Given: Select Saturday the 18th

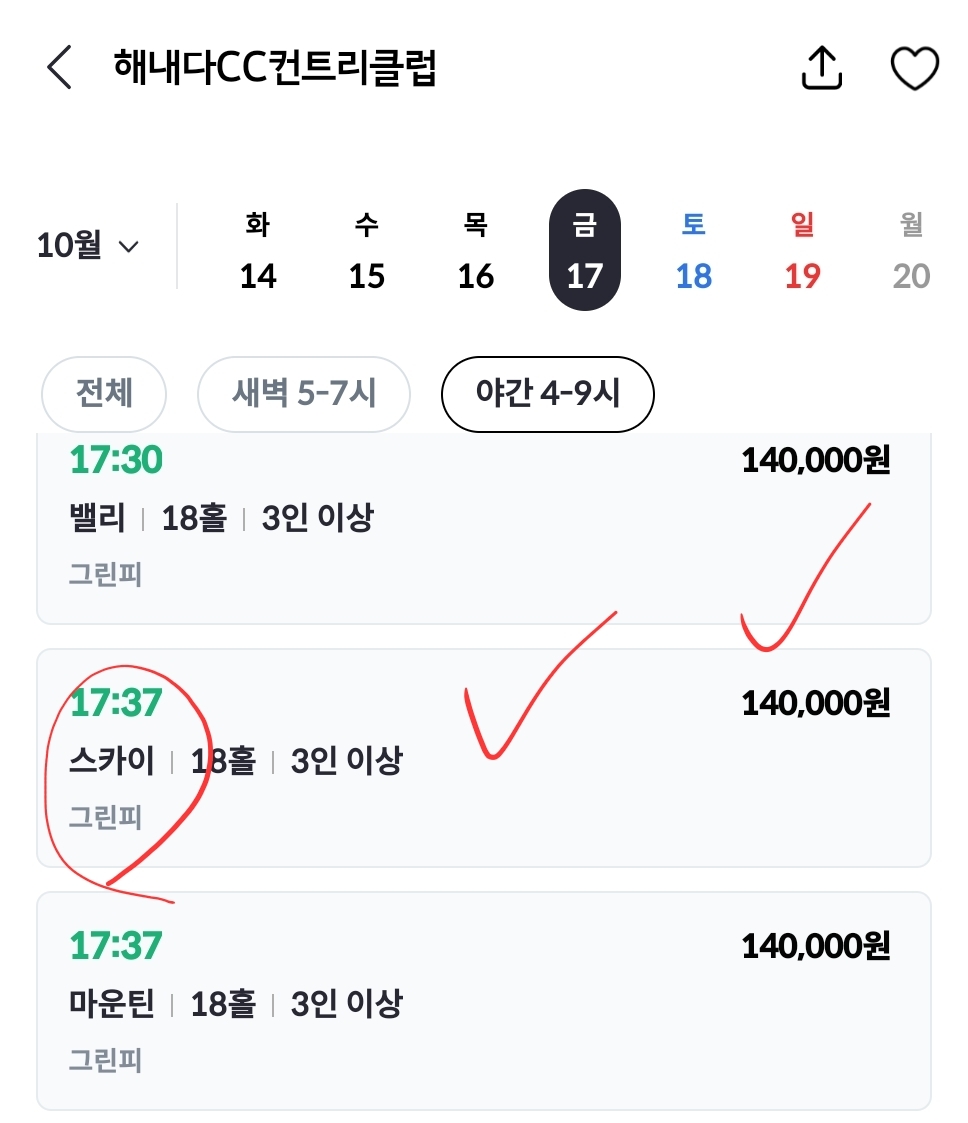Looking at the screenshot, I should [x=694, y=250].
